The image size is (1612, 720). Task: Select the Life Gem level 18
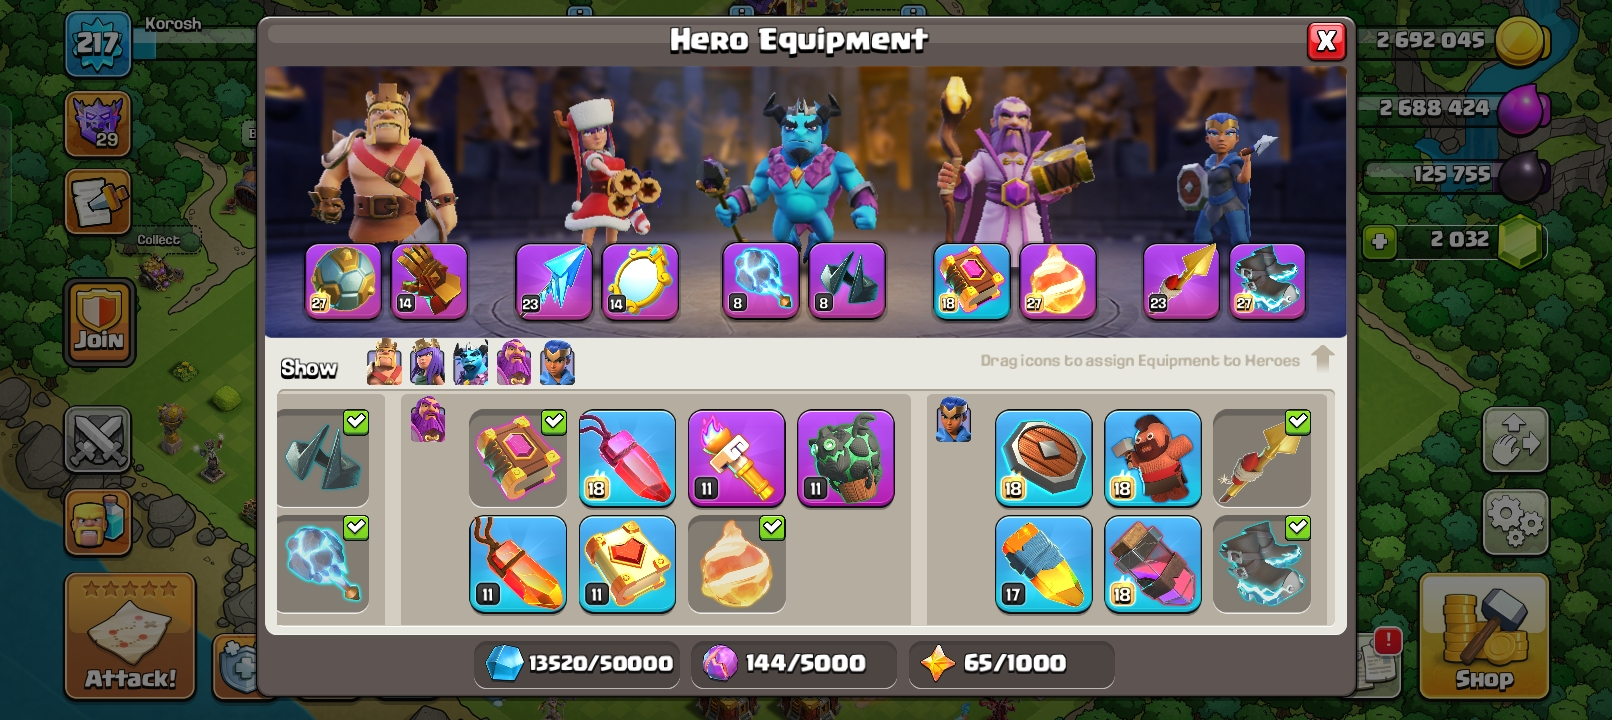pyautogui.click(x=627, y=458)
